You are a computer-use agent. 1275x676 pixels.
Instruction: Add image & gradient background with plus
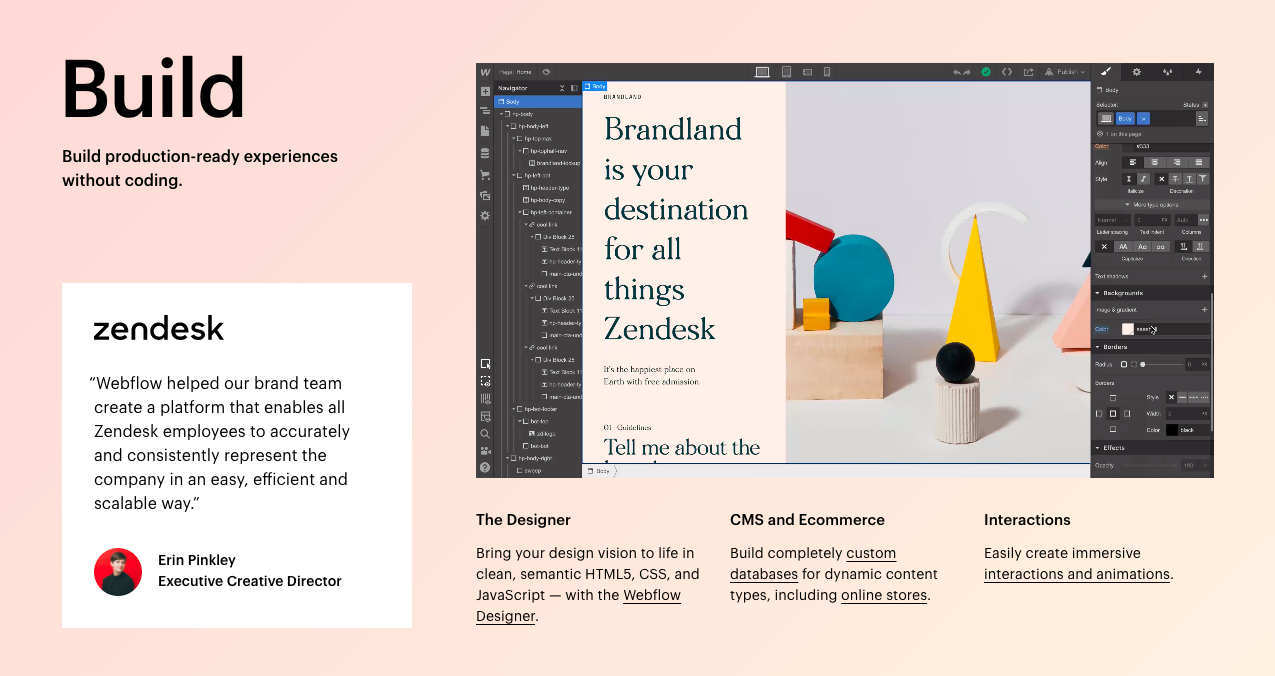coord(1204,310)
